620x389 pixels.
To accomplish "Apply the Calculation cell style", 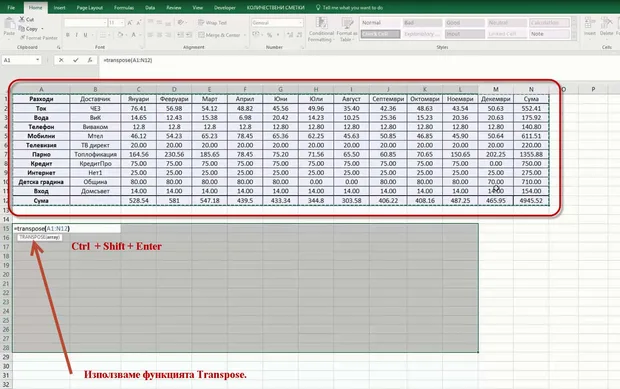I will click(549, 23).
